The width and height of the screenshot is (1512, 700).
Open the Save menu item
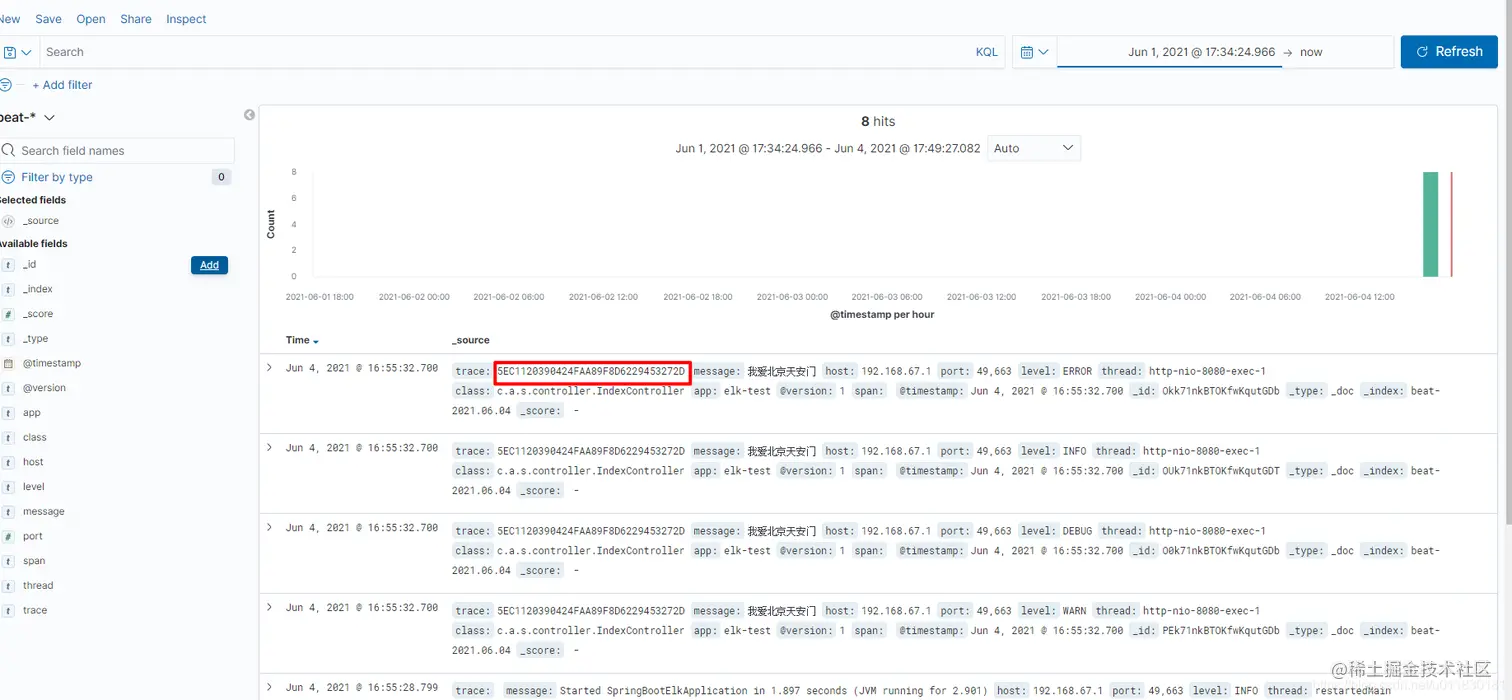click(x=48, y=19)
